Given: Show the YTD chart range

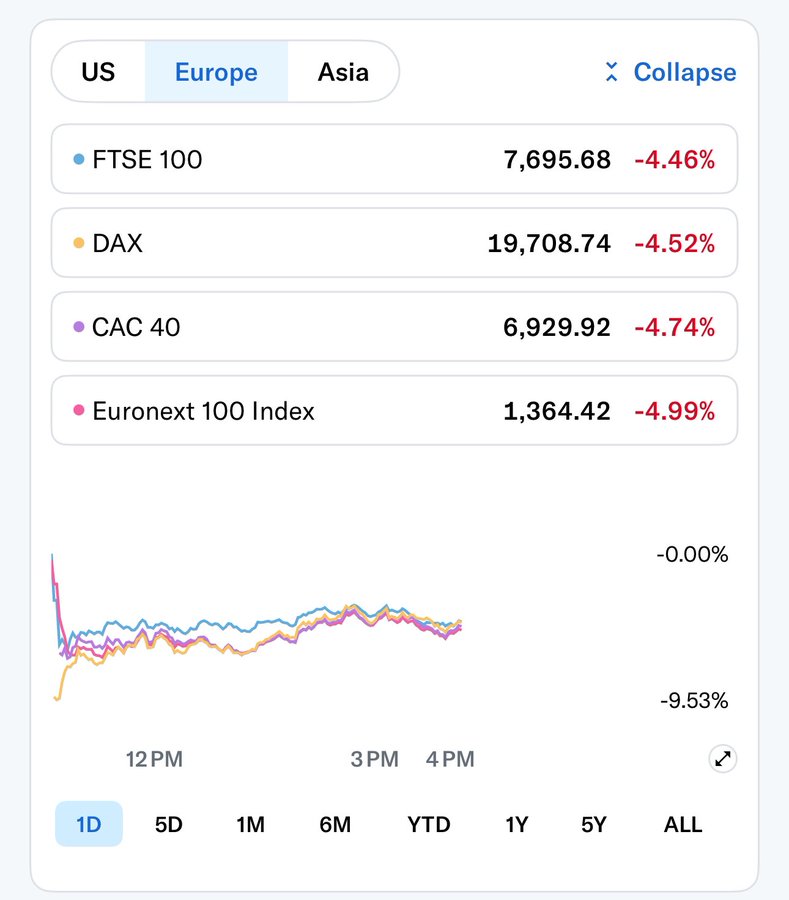Looking at the screenshot, I should pos(429,825).
